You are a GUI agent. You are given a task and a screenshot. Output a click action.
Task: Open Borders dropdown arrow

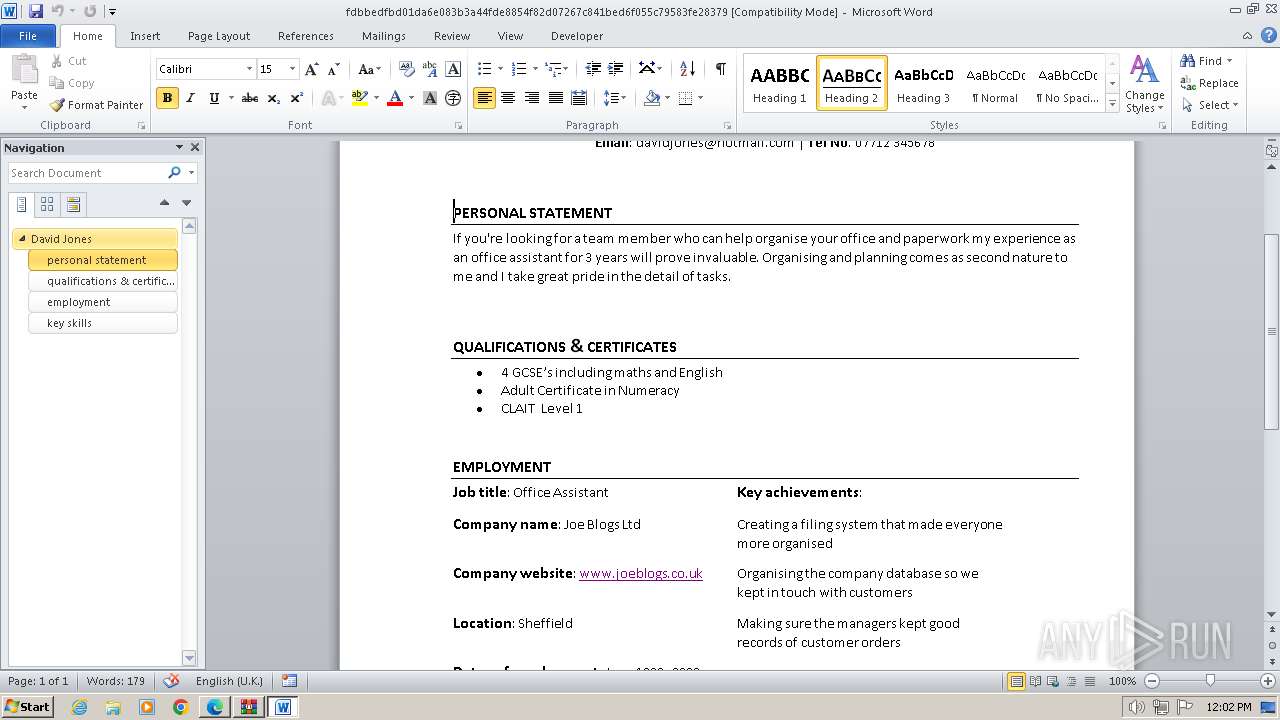[x=700, y=98]
